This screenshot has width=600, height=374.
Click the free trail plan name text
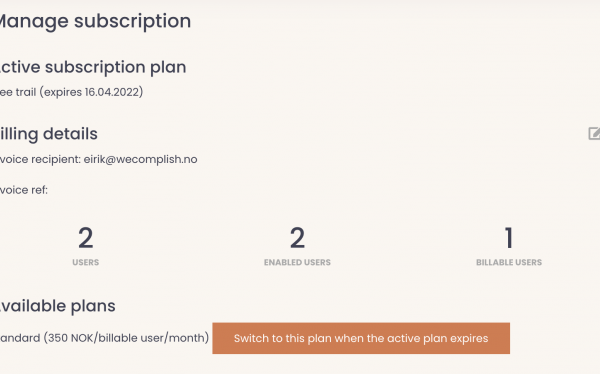coord(18,92)
